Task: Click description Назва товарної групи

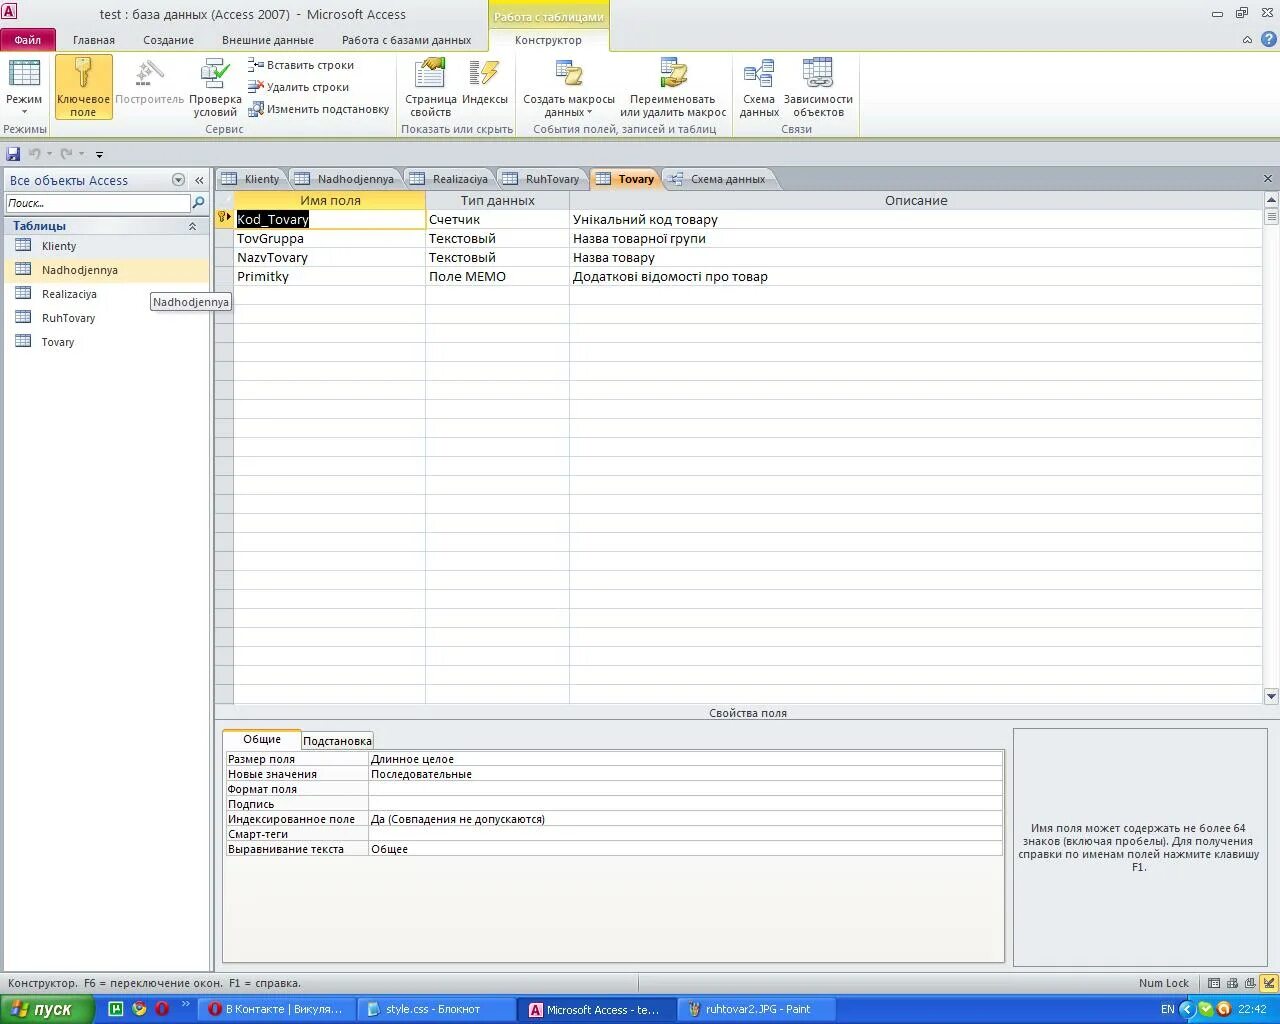Action: pyautogui.click(x=639, y=238)
